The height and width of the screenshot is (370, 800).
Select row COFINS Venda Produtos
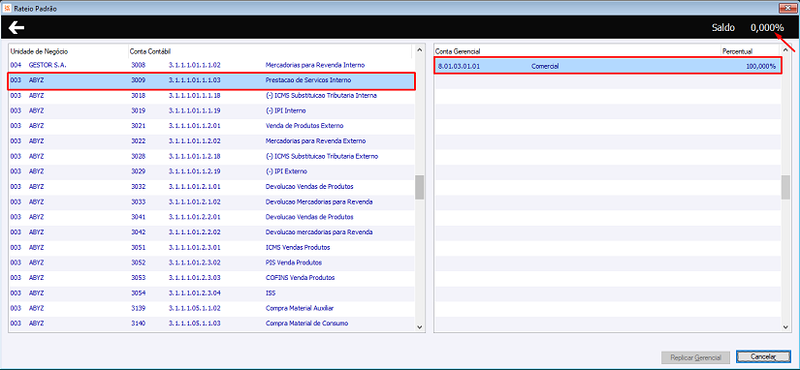pos(211,278)
